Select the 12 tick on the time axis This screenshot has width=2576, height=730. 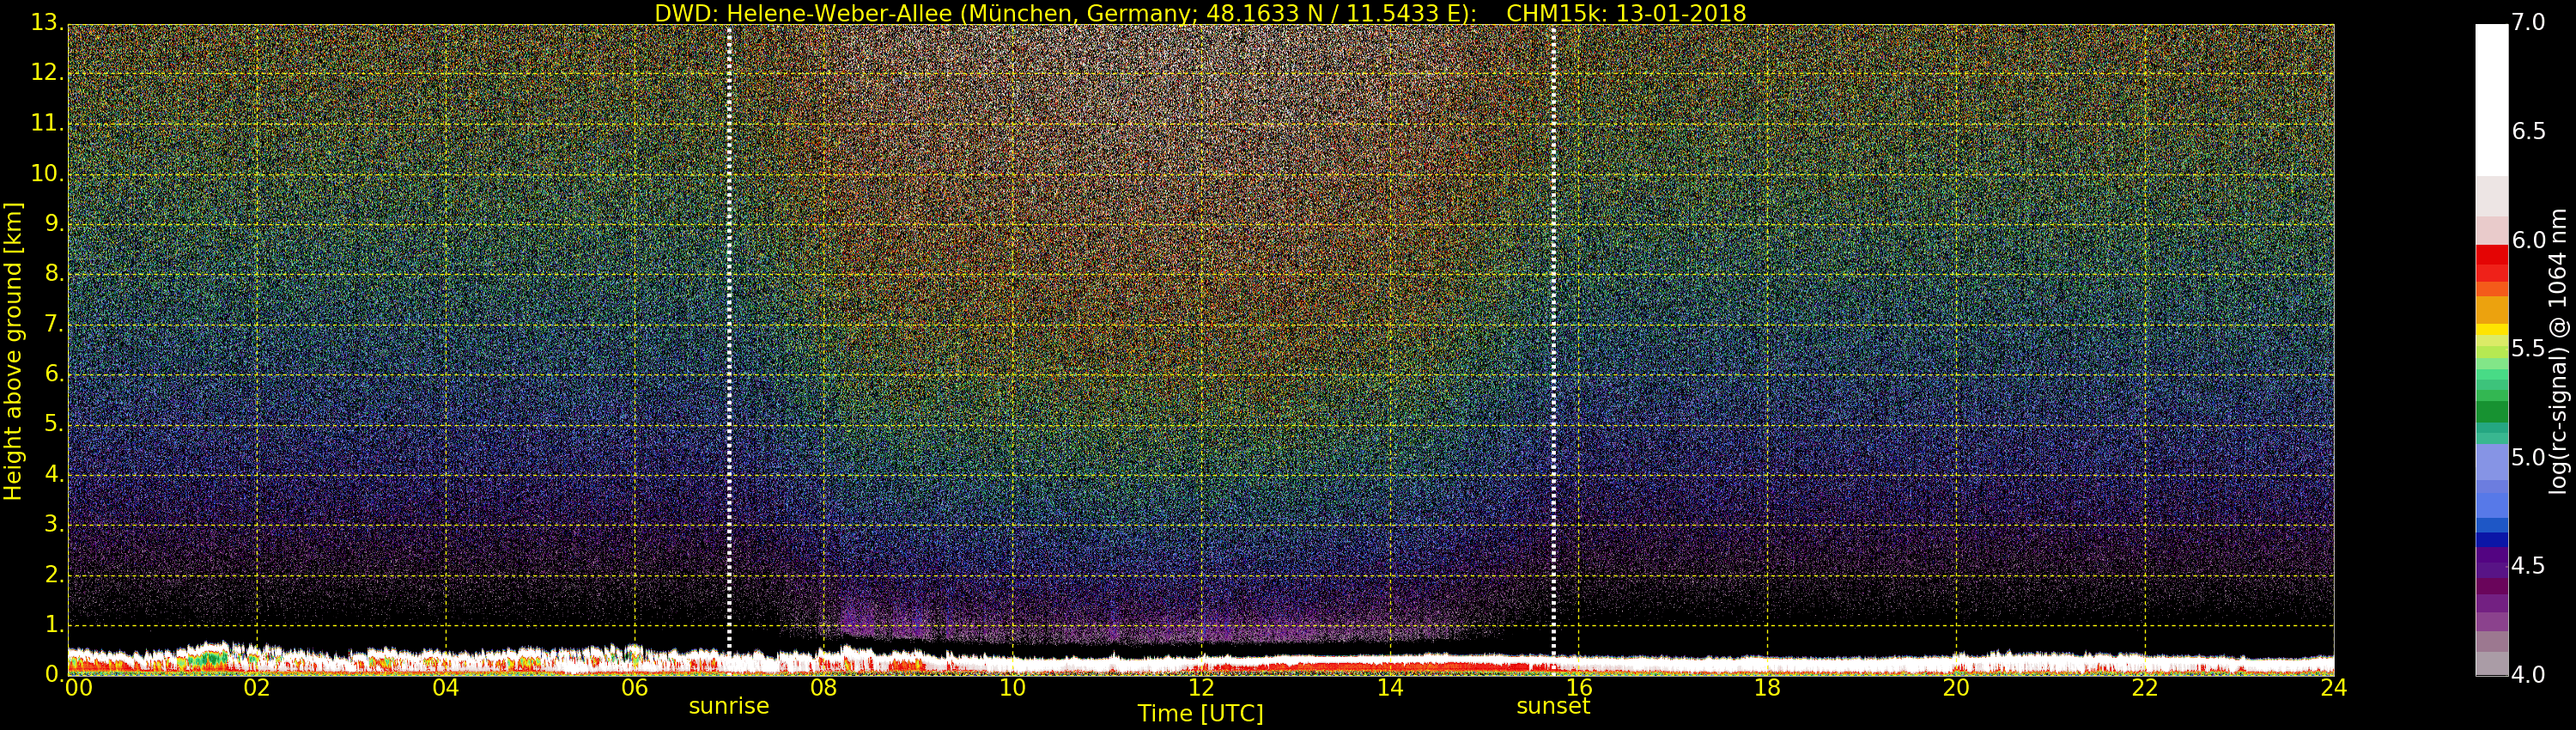coord(1201,688)
